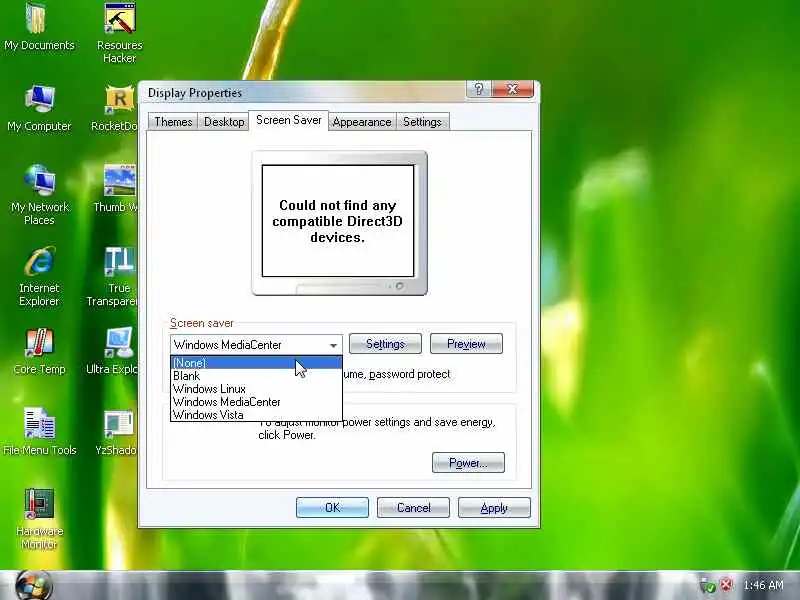
Task: Choose Windows Linux screen saver
Action: point(256,389)
